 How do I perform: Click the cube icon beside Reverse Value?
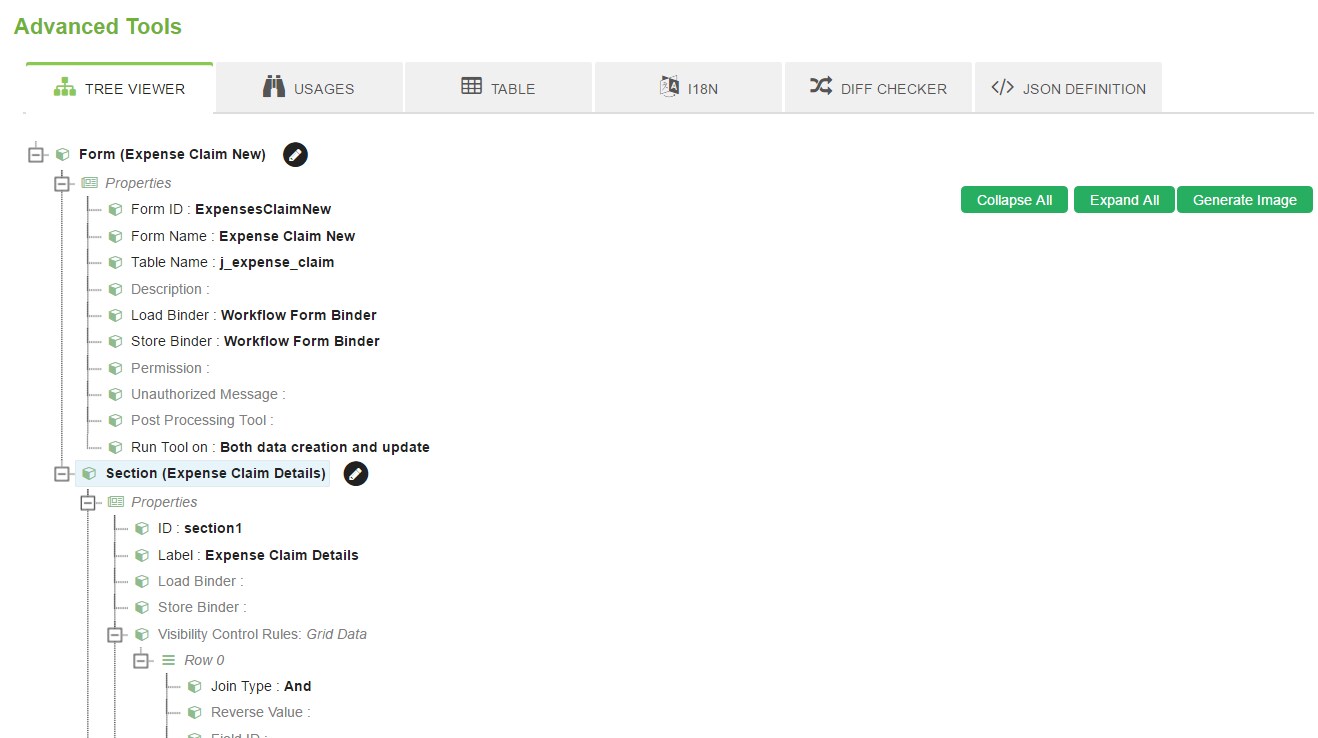coord(195,713)
